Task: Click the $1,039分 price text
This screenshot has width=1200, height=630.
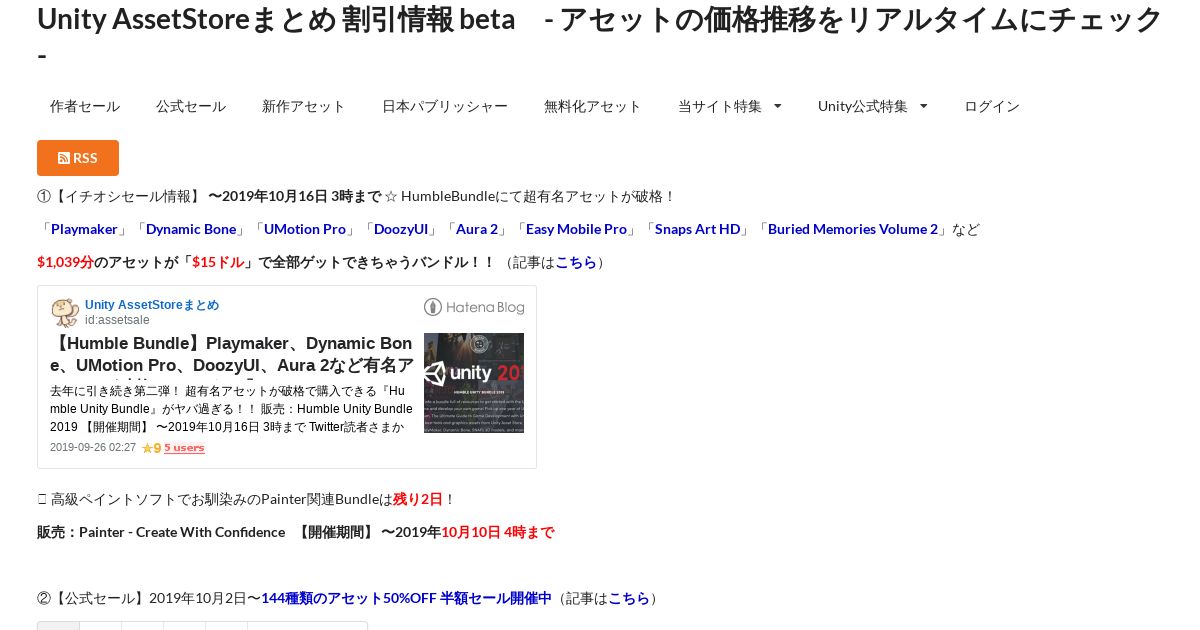Action: click(x=65, y=262)
